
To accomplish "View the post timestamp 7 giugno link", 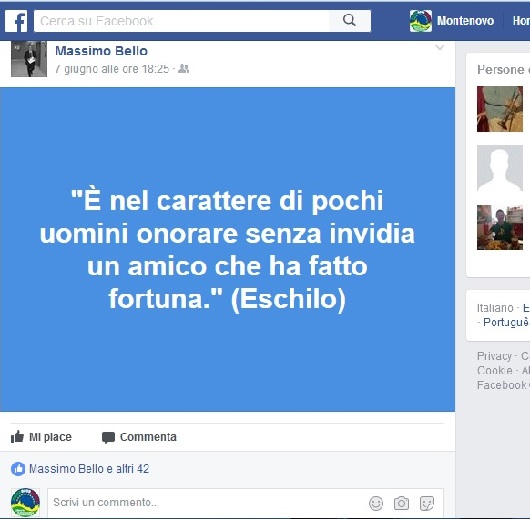I will [x=112, y=69].
